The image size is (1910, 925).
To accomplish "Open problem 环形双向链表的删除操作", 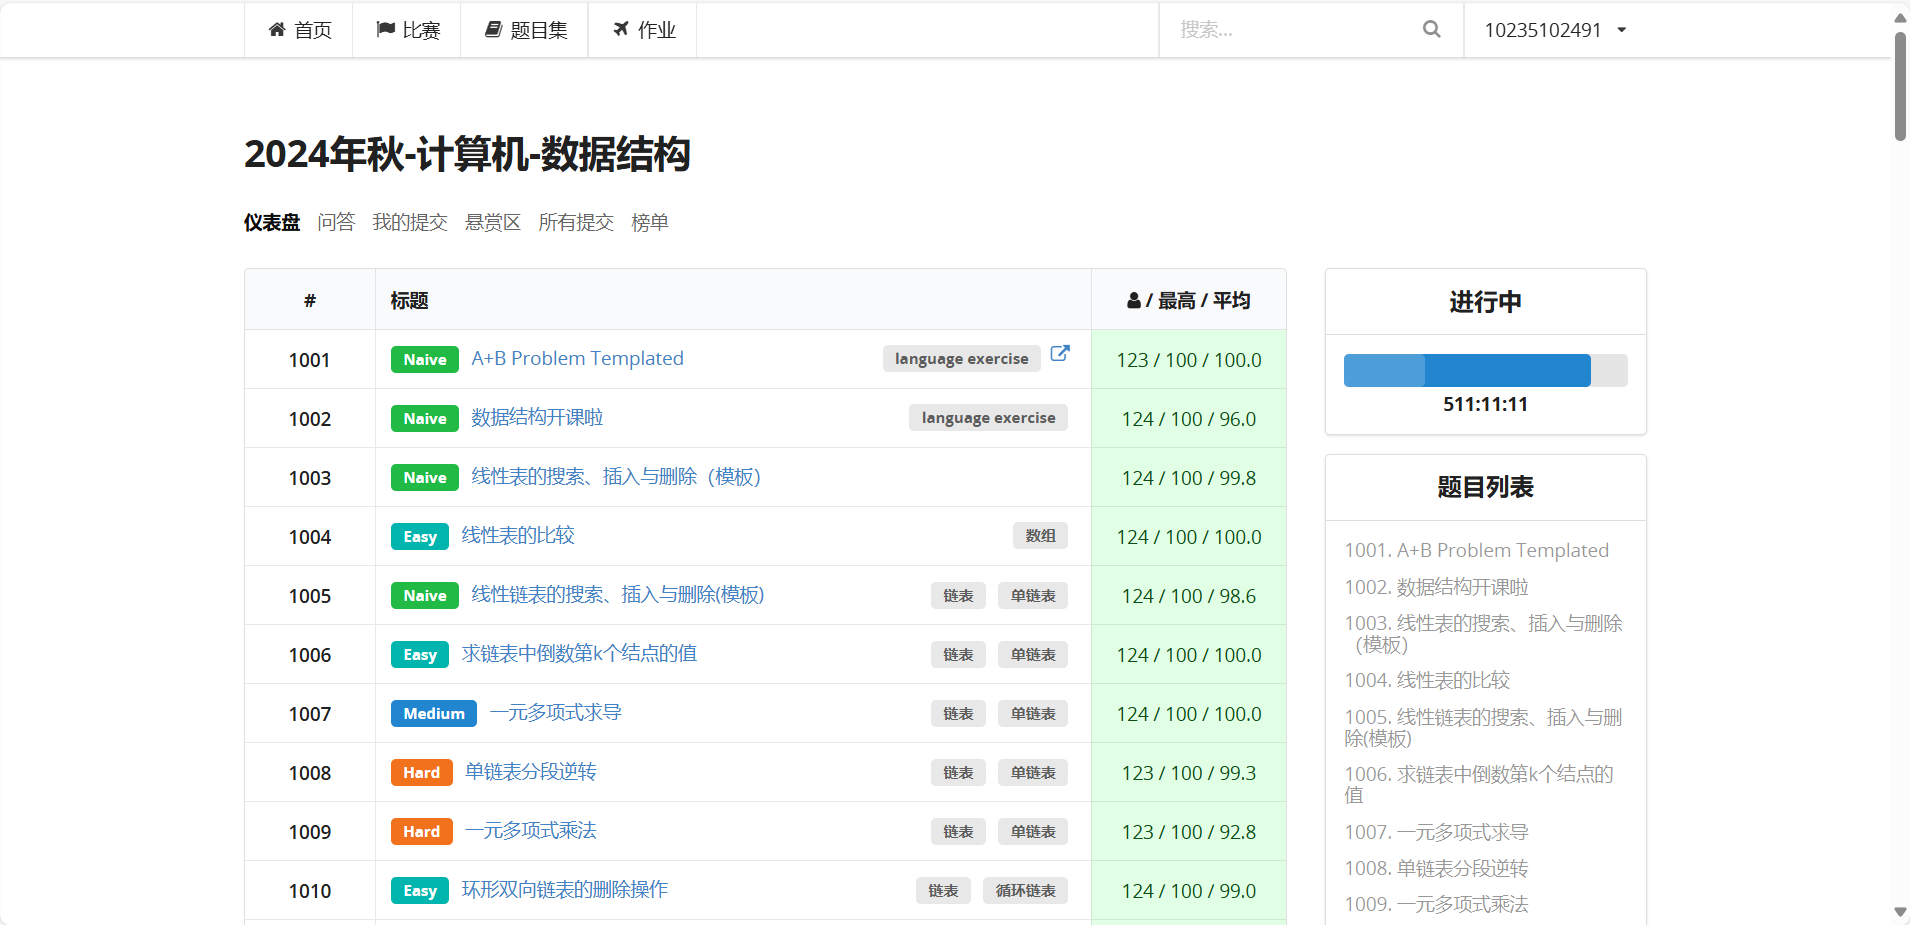I will pyautogui.click(x=564, y=889).
